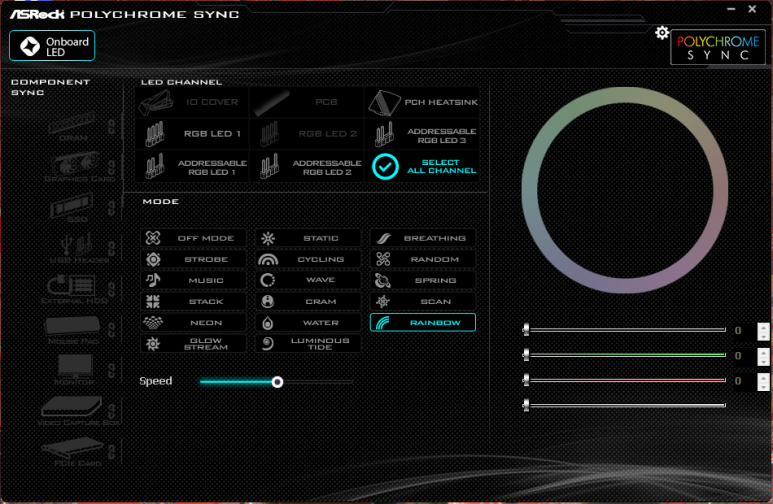The height and width of the screenshot is (504, 773).
Task: Set lighting to Off Mode
Action: (x=193, y=238)
